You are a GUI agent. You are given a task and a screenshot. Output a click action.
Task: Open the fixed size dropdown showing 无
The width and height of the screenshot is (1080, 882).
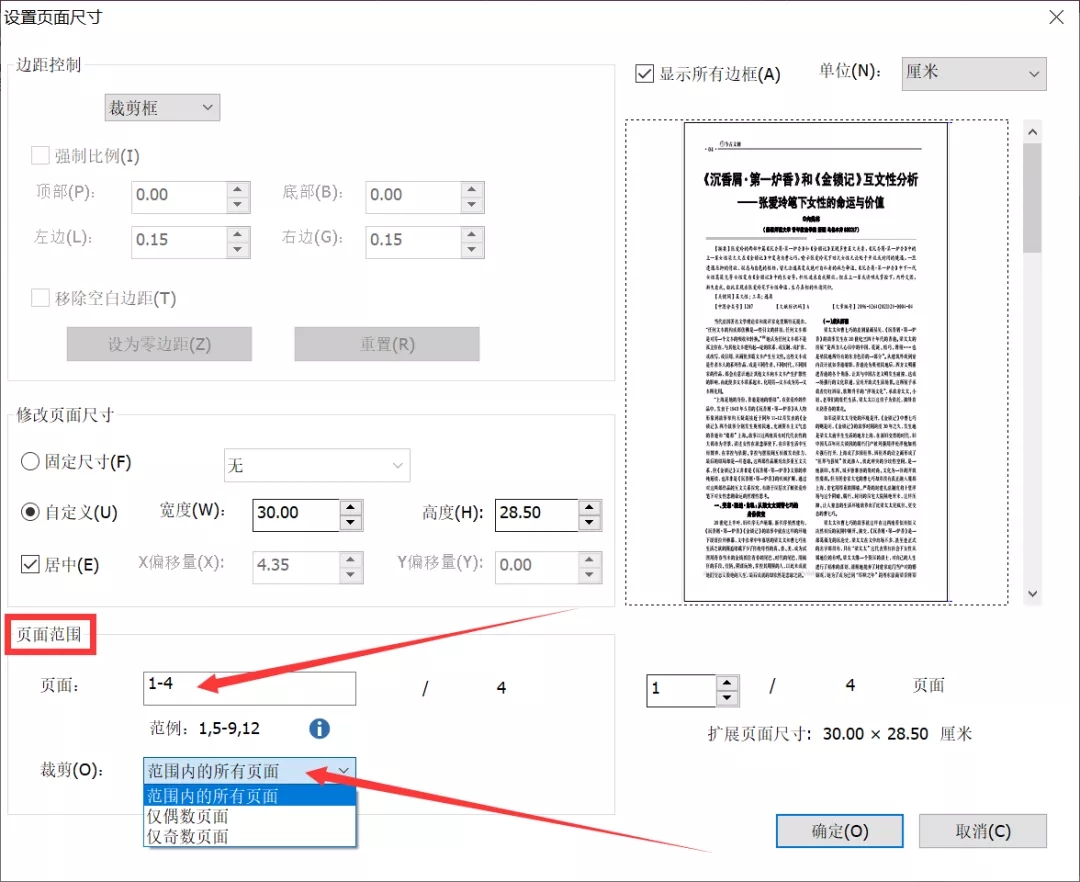(317, 465)
